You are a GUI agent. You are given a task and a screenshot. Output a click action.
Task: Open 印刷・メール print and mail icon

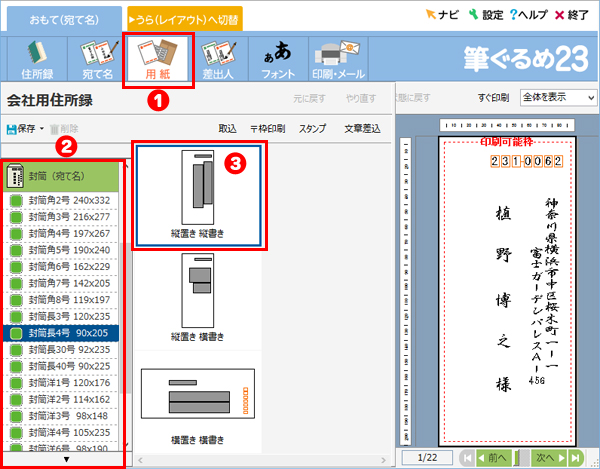point(340,60)
